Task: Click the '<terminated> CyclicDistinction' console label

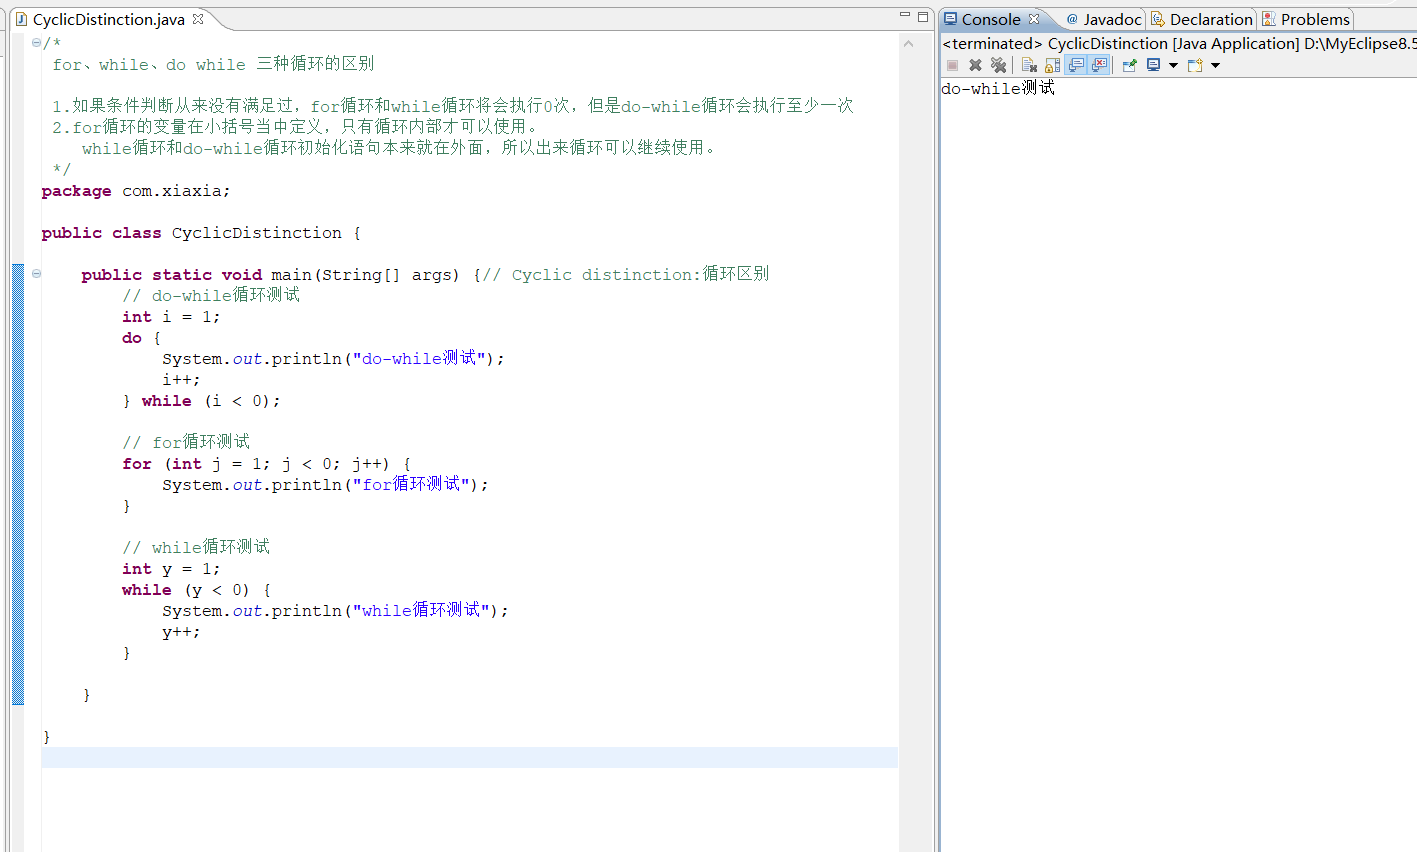Action: [x=1179, y=44]
